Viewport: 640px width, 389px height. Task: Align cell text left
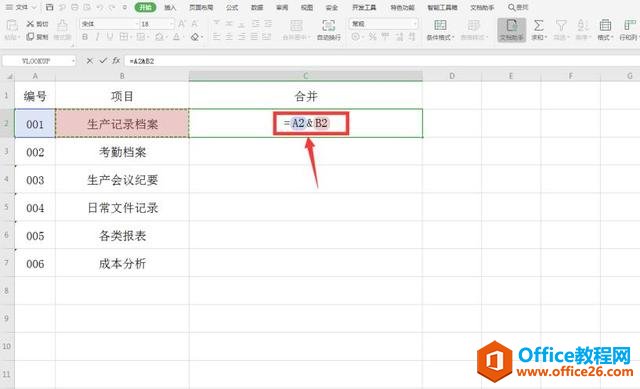point(216,37)
